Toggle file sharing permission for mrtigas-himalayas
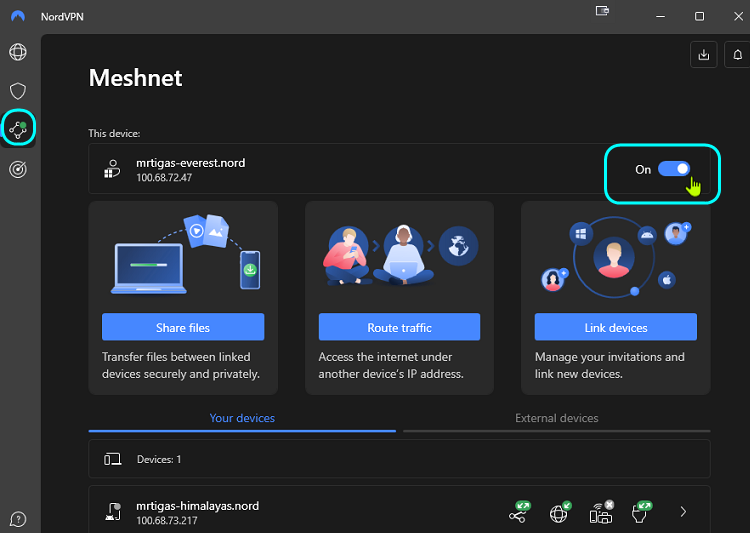 519,512
